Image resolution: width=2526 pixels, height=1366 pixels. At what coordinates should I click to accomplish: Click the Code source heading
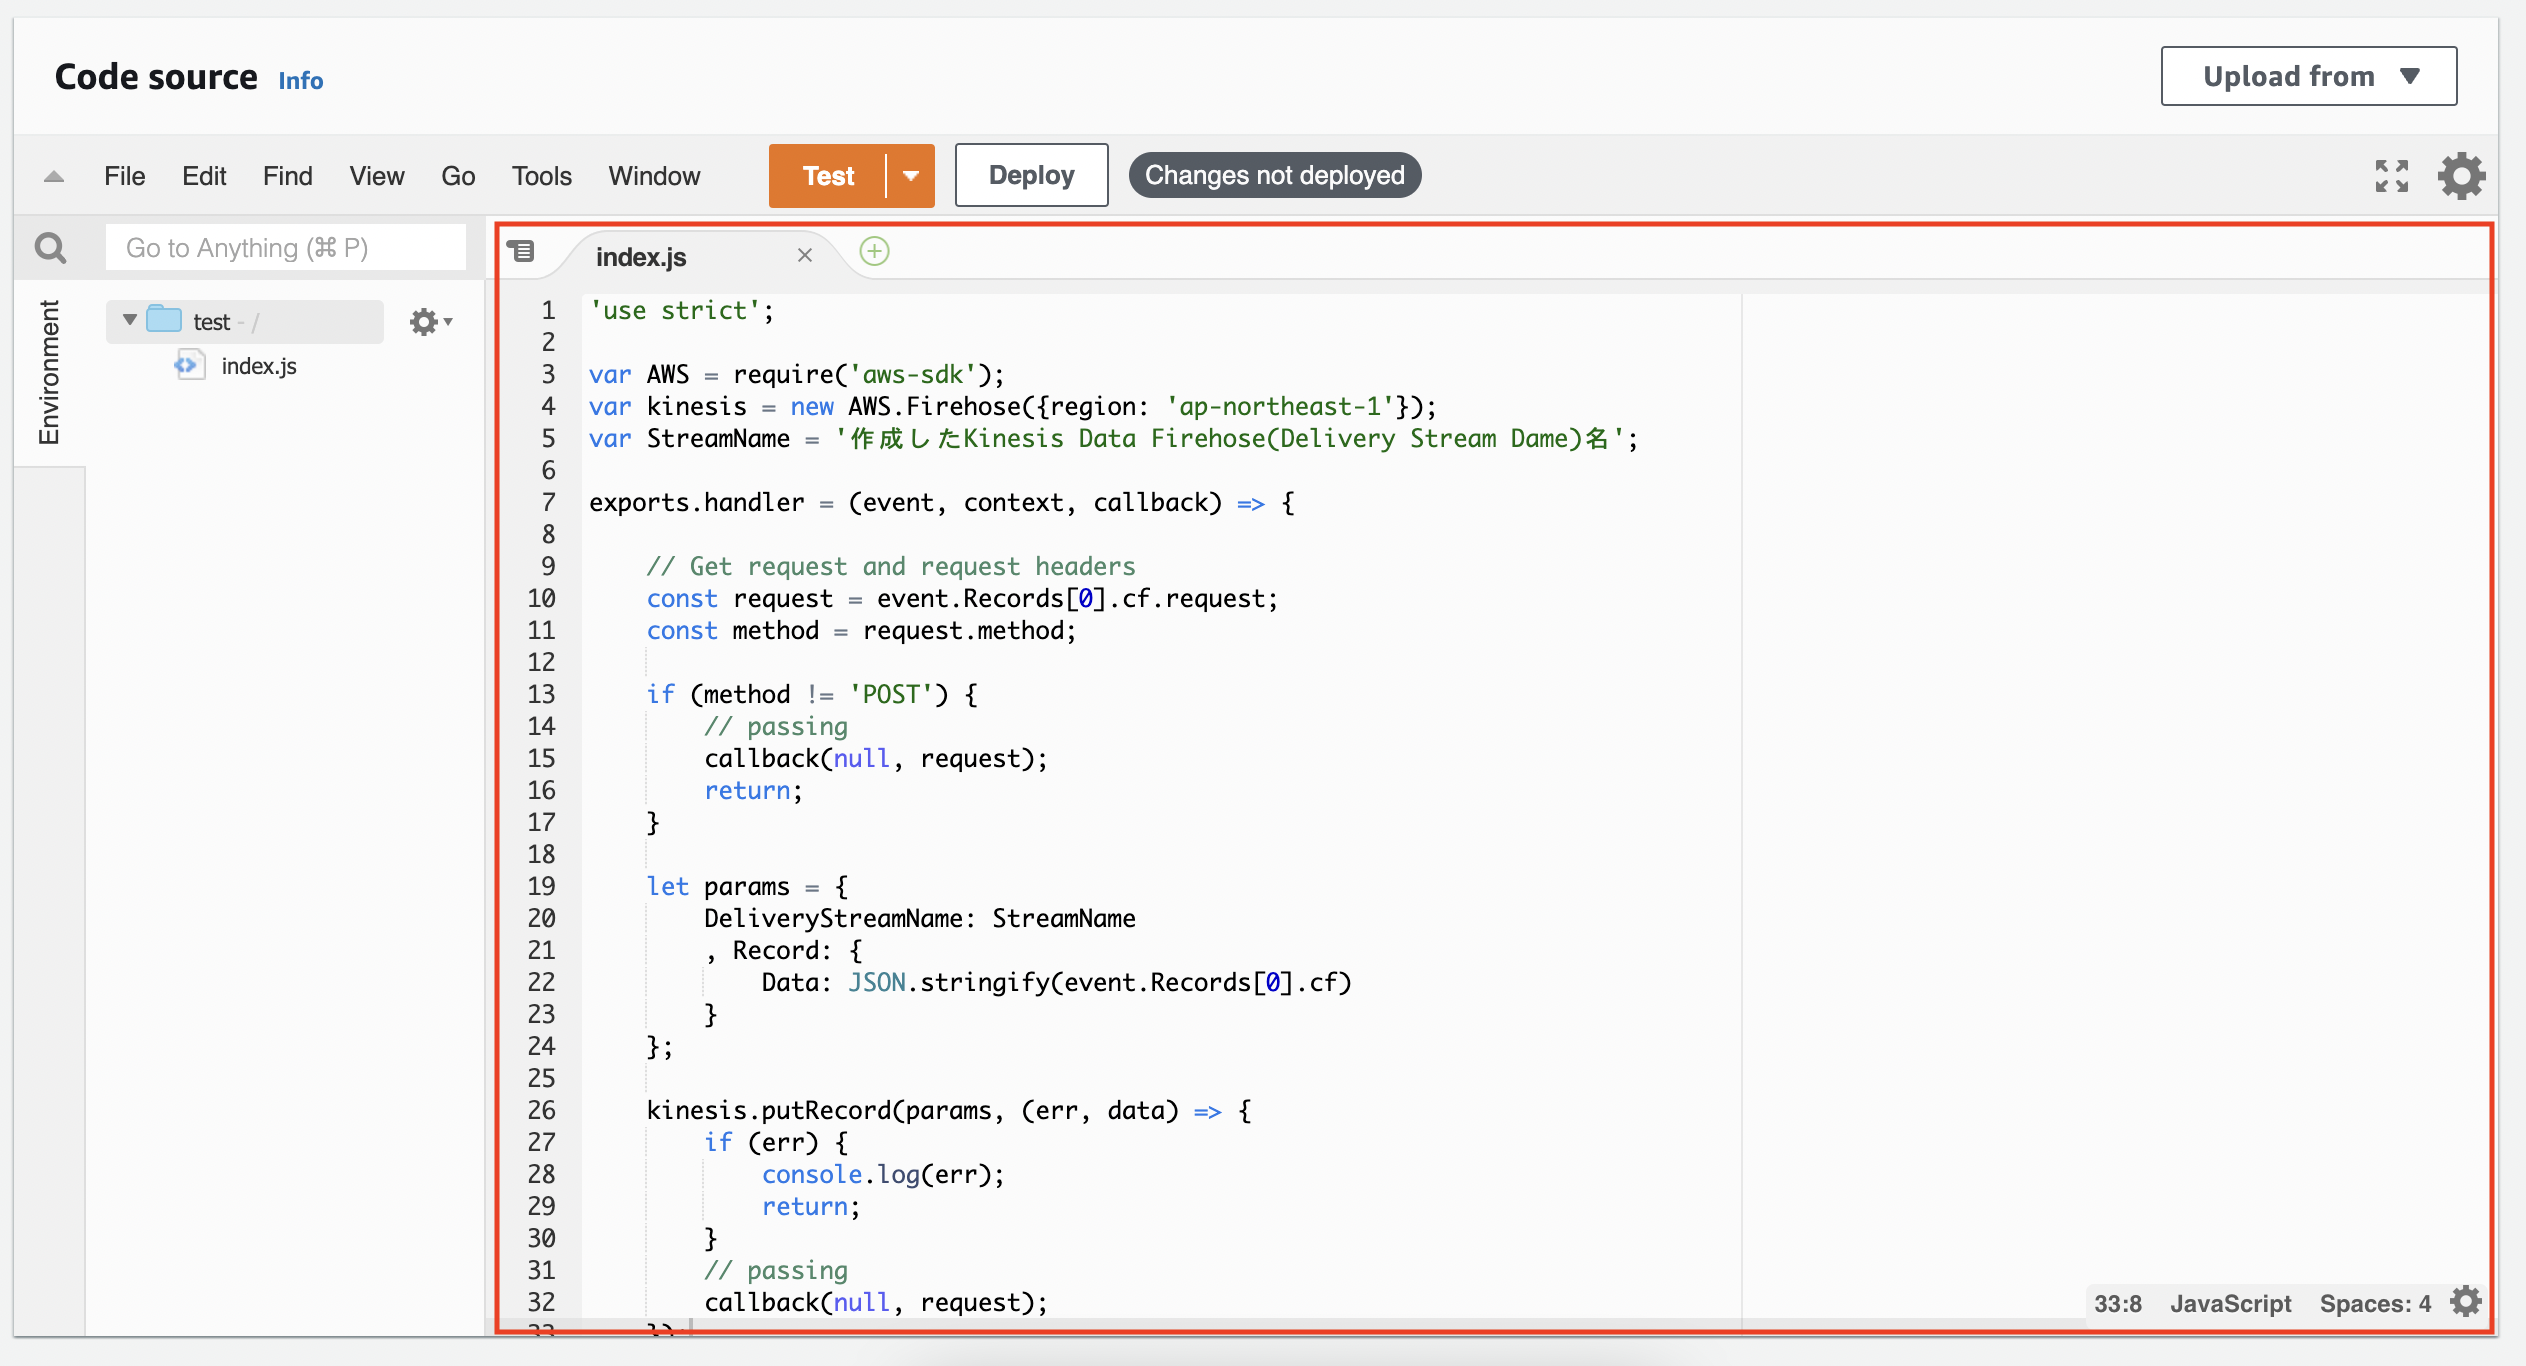click(x=156, y=77)
